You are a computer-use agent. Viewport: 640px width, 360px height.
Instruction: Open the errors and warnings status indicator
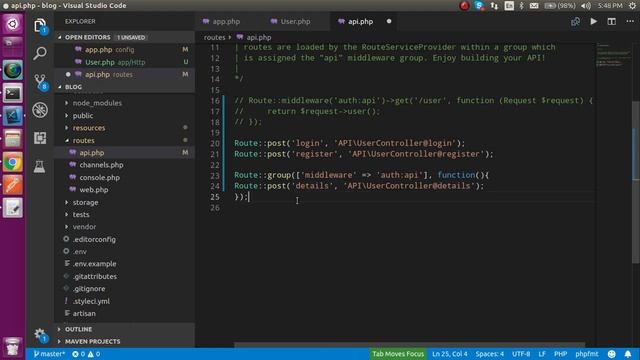86,354
